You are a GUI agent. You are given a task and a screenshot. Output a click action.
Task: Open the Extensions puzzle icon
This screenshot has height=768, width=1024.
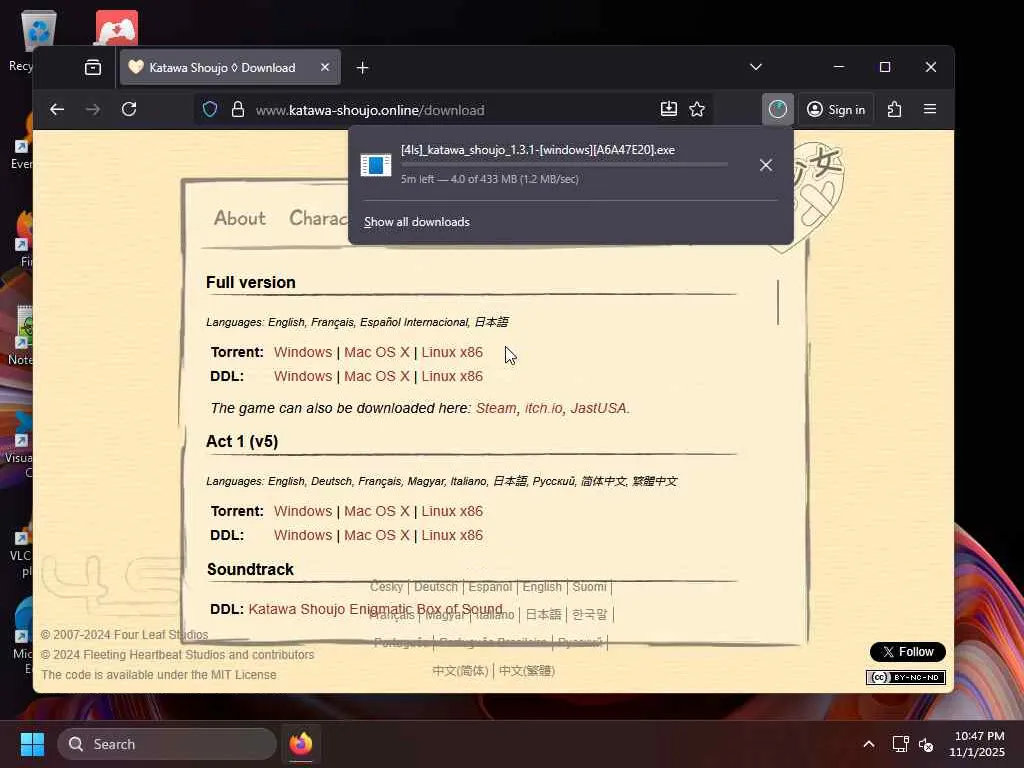895,109
